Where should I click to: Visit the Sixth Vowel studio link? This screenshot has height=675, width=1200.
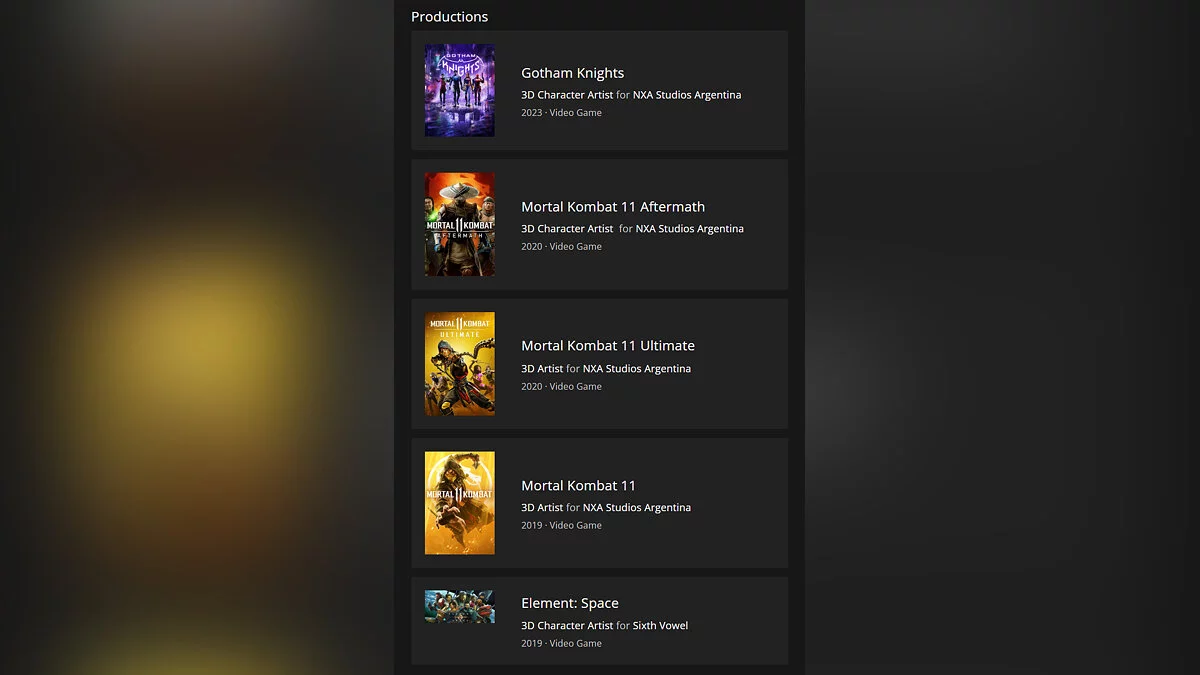click(660, 626)
